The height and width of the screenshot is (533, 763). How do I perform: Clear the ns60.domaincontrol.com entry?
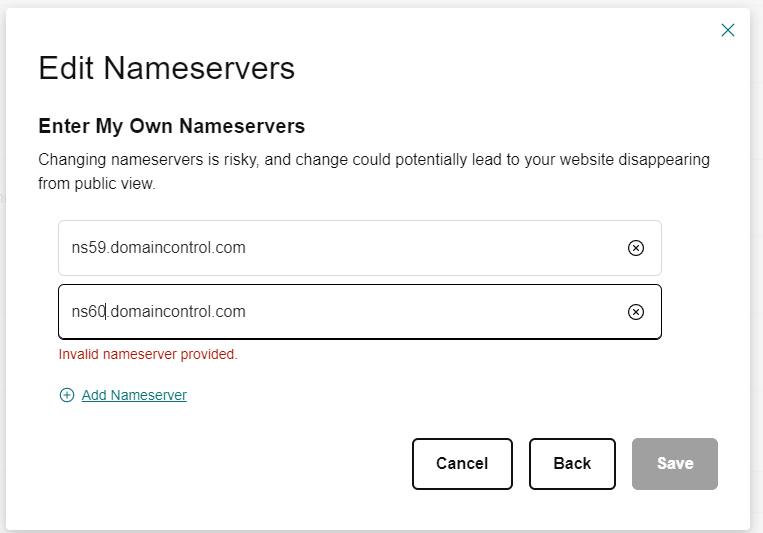tap(635, 312)
